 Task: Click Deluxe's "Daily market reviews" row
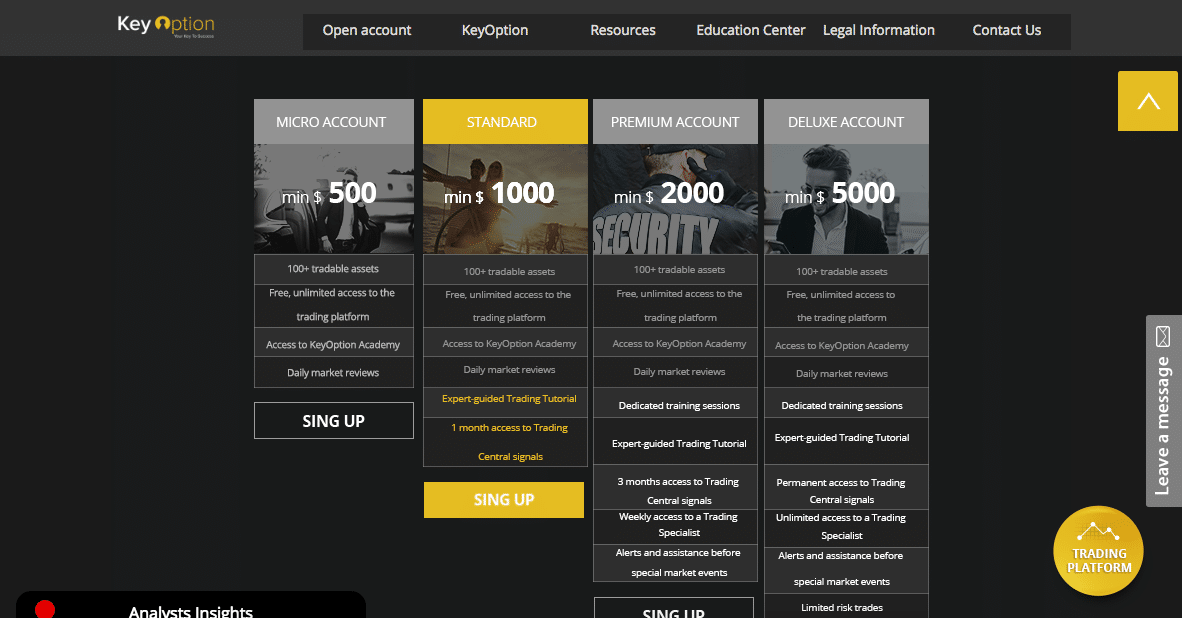(x=846, y=373)
